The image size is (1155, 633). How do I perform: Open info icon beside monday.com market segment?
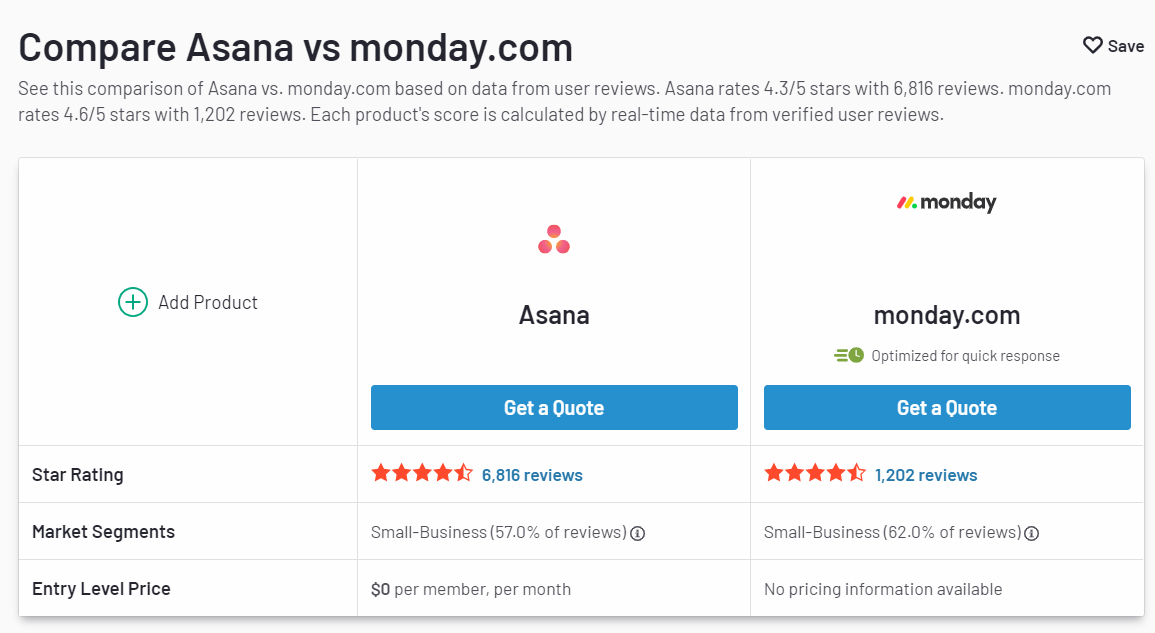point(1032,534)
